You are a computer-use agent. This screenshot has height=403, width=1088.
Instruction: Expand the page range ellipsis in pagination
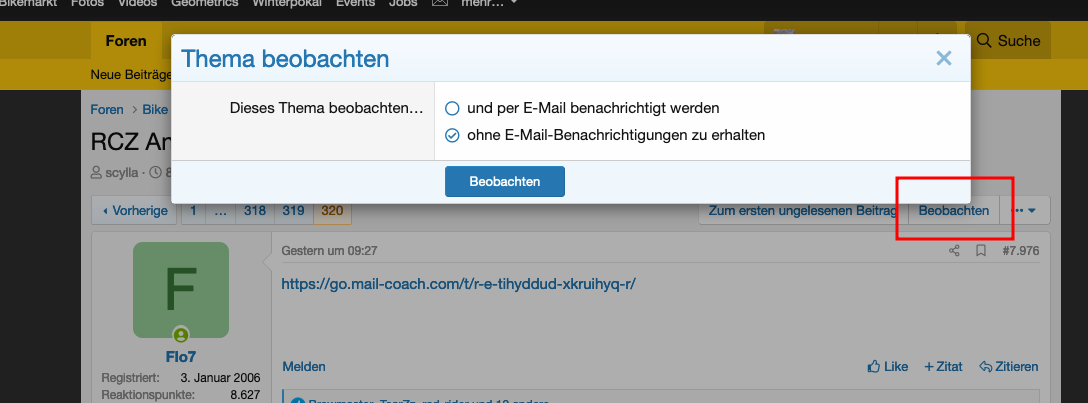tap(218, 211)
